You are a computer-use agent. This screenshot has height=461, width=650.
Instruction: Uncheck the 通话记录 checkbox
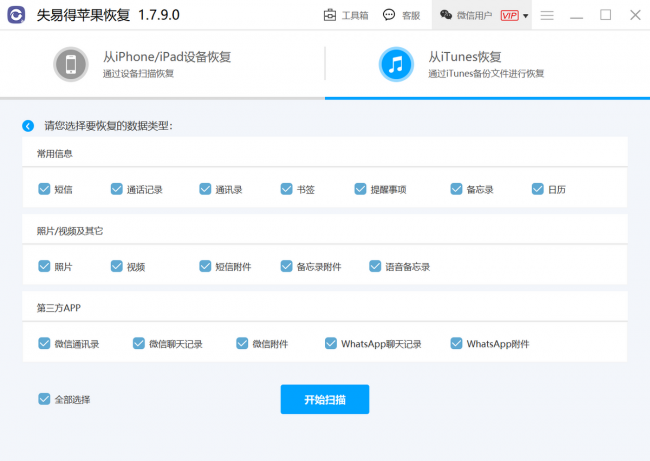tap(116, 189)
